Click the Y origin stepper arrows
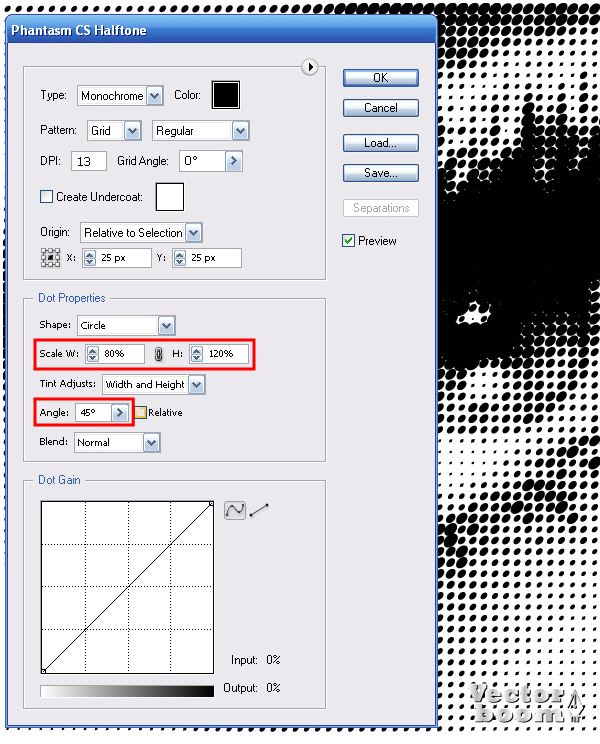600x744 pixels. [179, 258]
